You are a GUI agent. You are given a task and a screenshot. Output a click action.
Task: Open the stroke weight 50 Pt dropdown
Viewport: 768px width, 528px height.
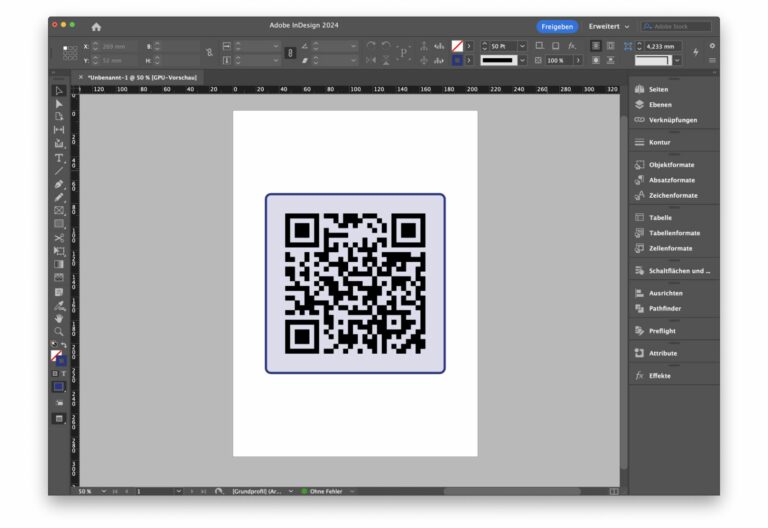523,46
